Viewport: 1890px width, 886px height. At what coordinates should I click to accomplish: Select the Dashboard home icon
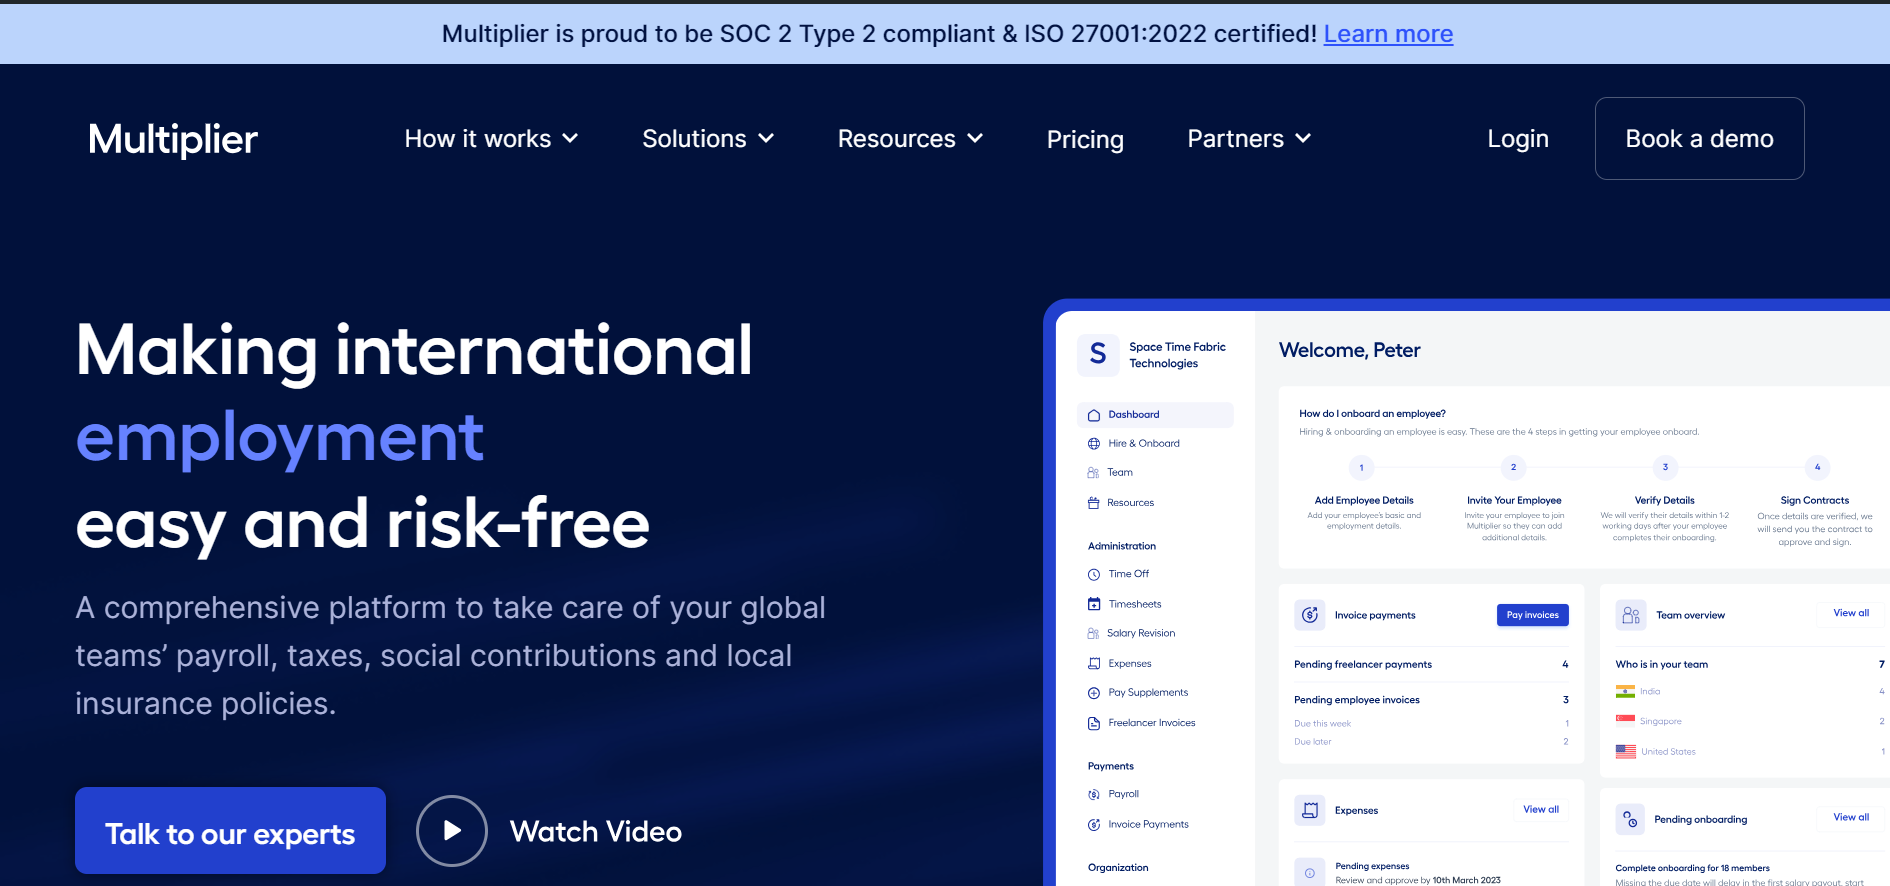[x=1094, y=415]
